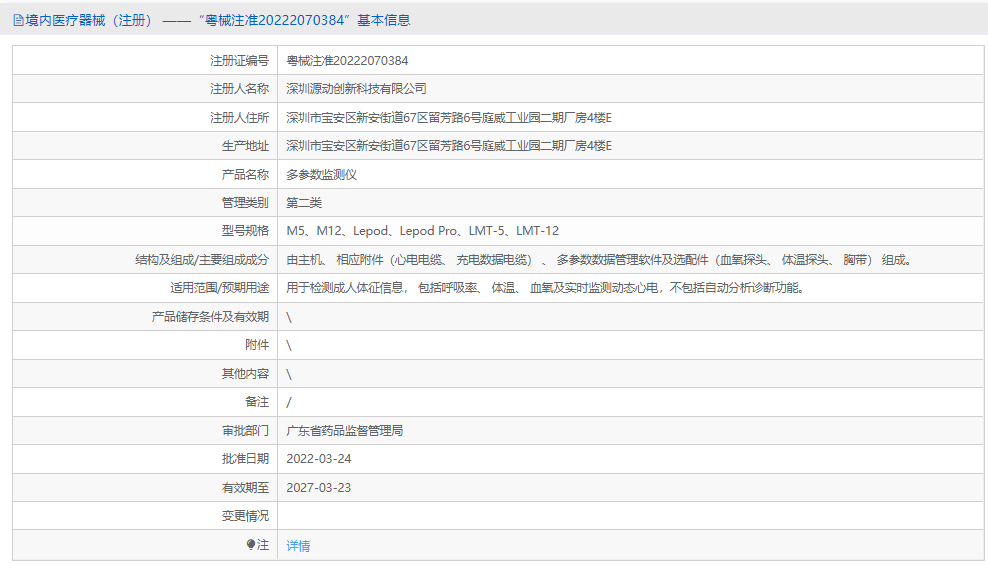
Task: Select the company name 深圳源动创新科技有限公司
Action: 356,89
